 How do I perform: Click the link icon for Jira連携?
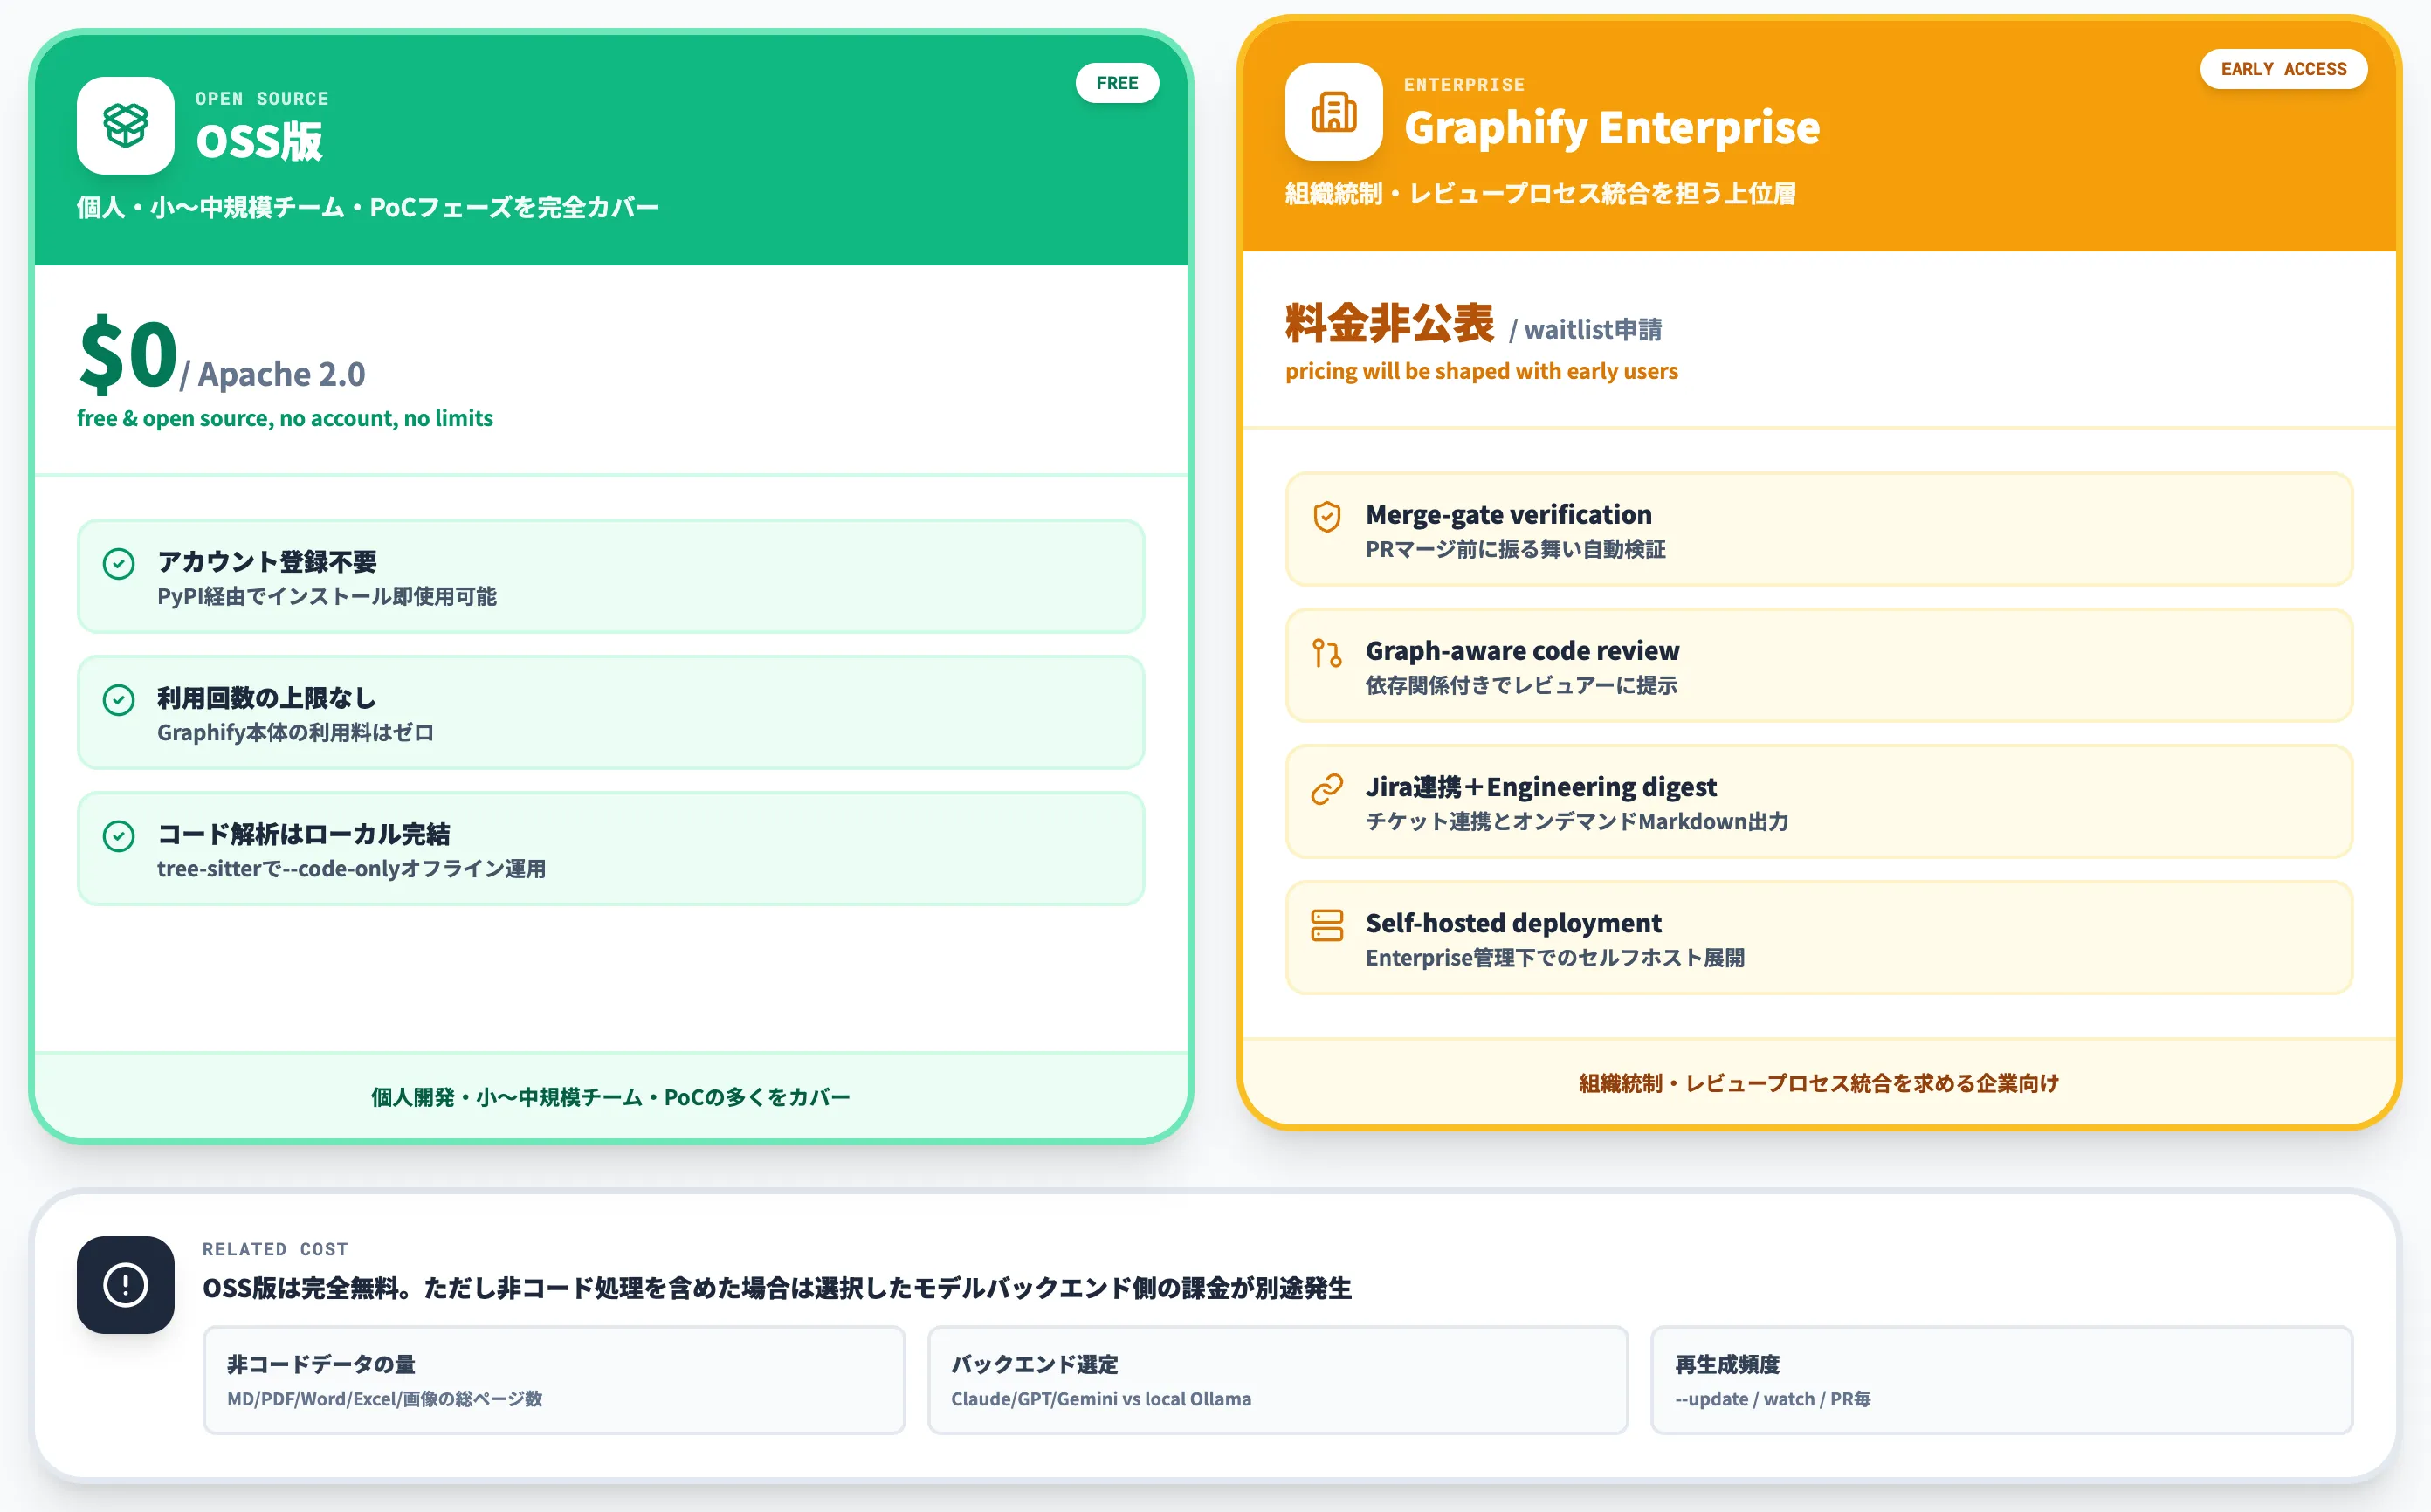point(1327,789)
